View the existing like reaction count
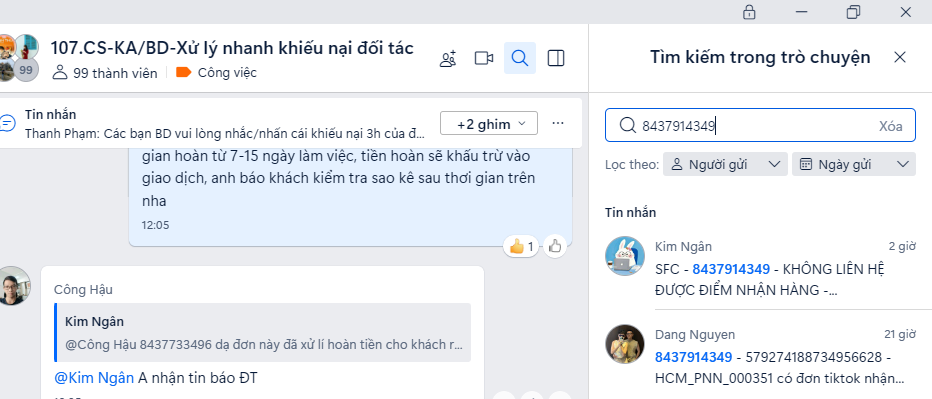 point(522,246)
